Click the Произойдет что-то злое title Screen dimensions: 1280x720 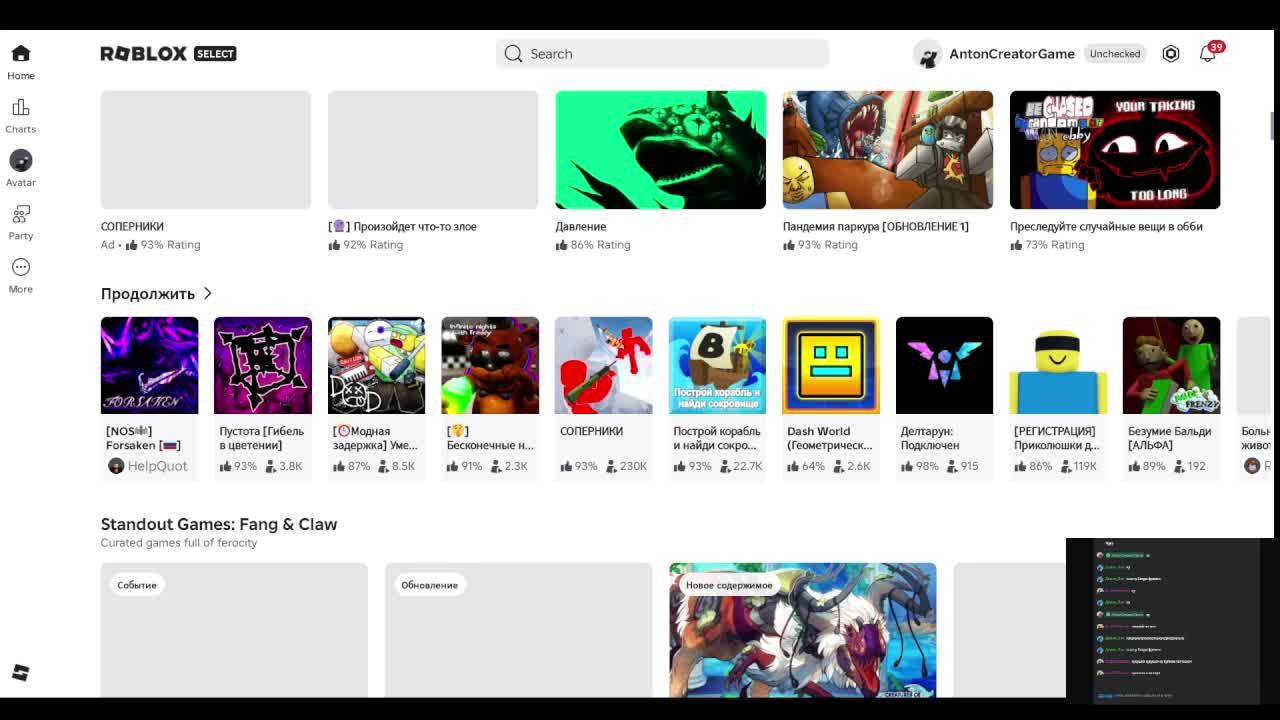403,226
